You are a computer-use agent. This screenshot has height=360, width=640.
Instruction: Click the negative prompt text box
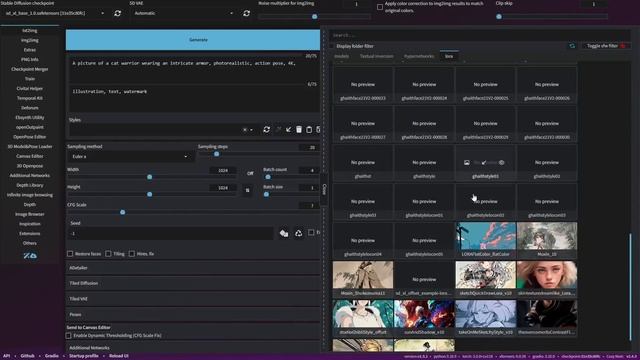point(193,98)
